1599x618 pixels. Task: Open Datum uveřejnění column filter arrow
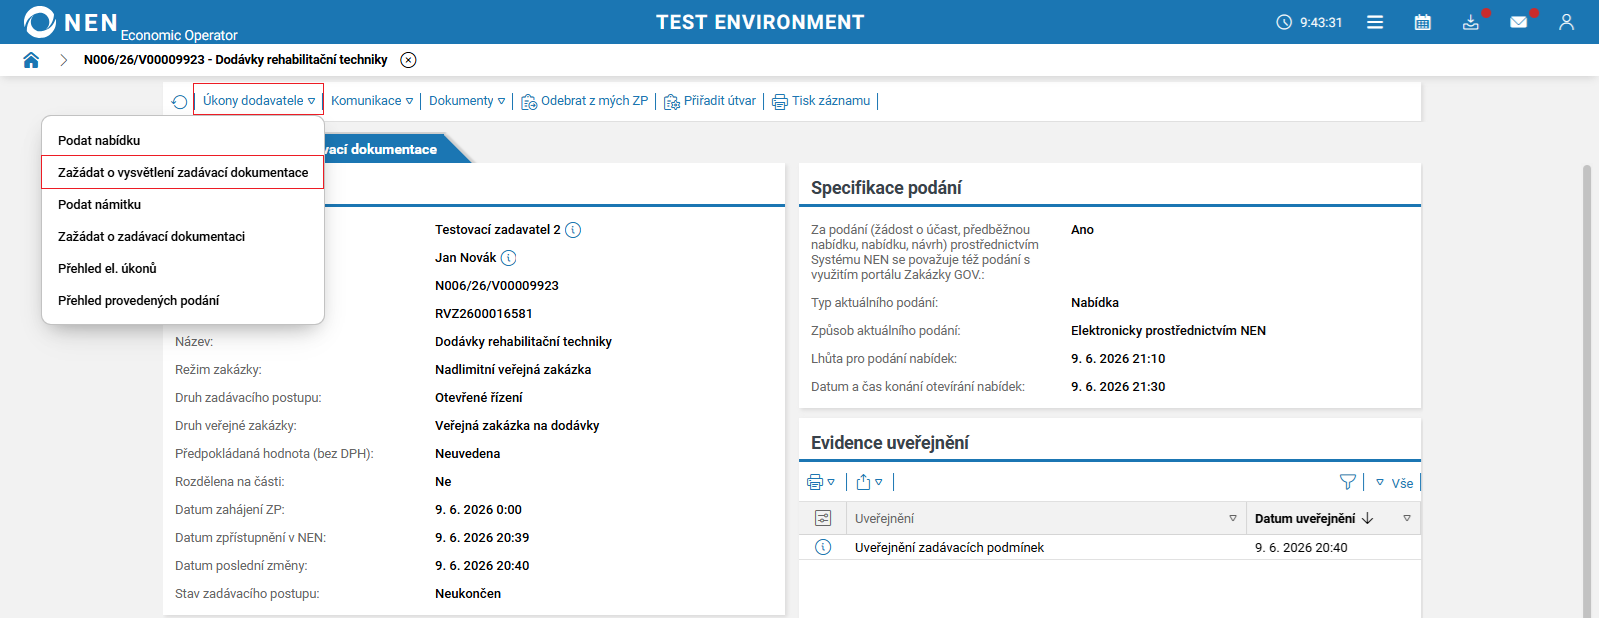(x=1407, y=518)
